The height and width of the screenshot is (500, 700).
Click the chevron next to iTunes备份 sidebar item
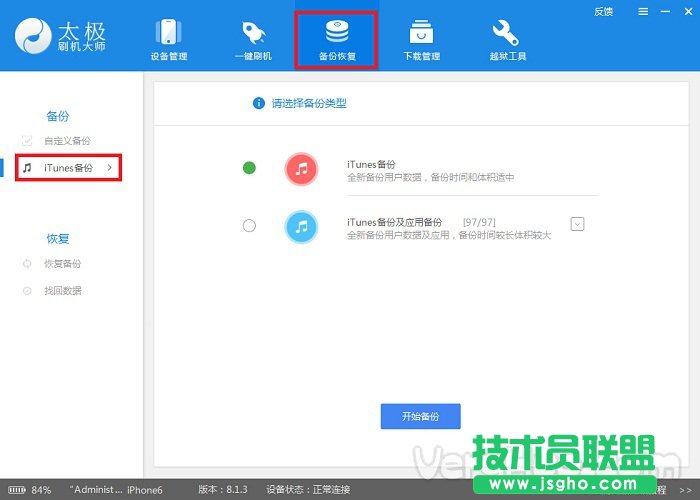(109, 167)
